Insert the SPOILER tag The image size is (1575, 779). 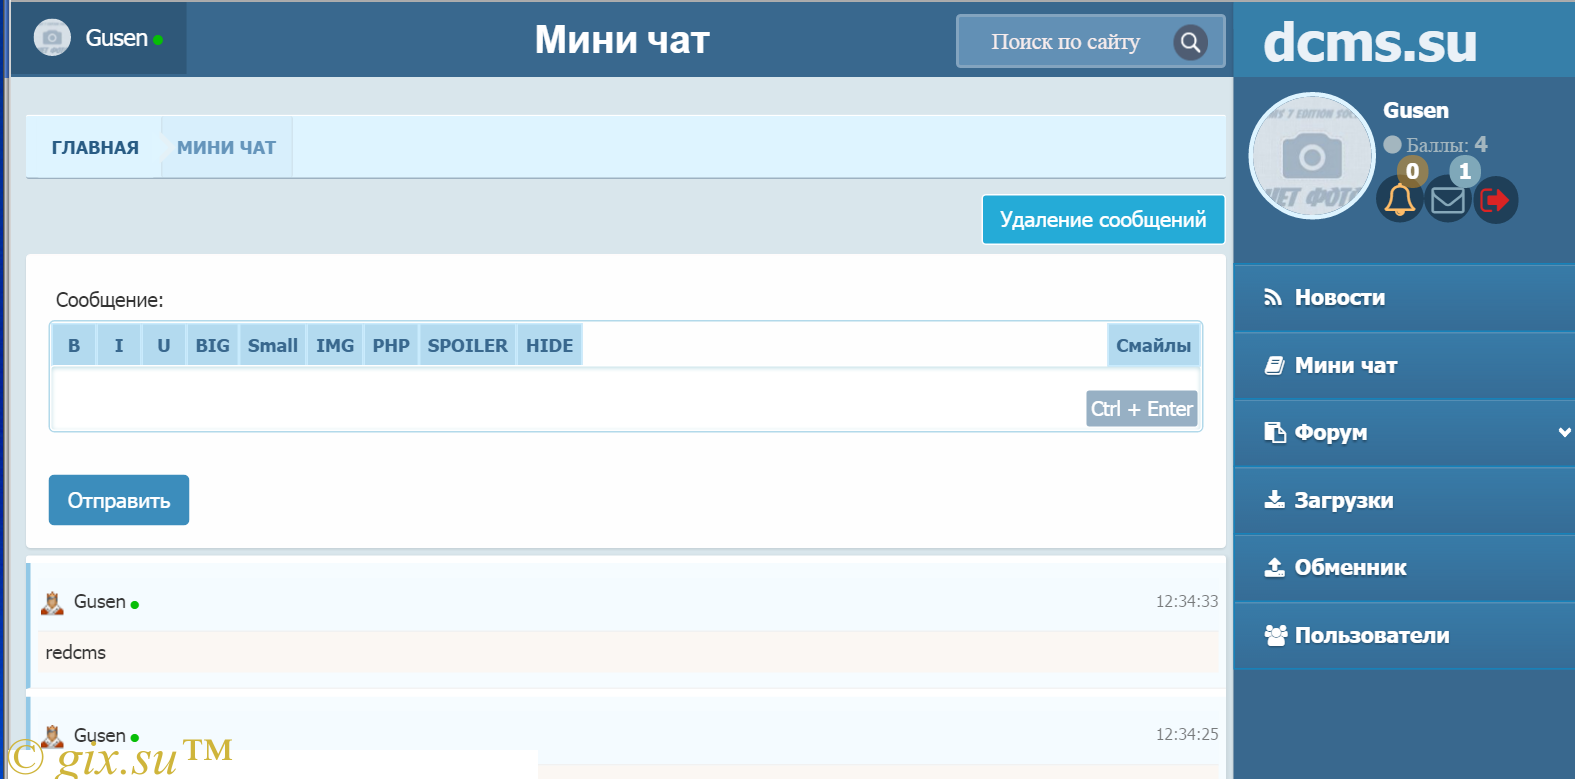point(467,345)
